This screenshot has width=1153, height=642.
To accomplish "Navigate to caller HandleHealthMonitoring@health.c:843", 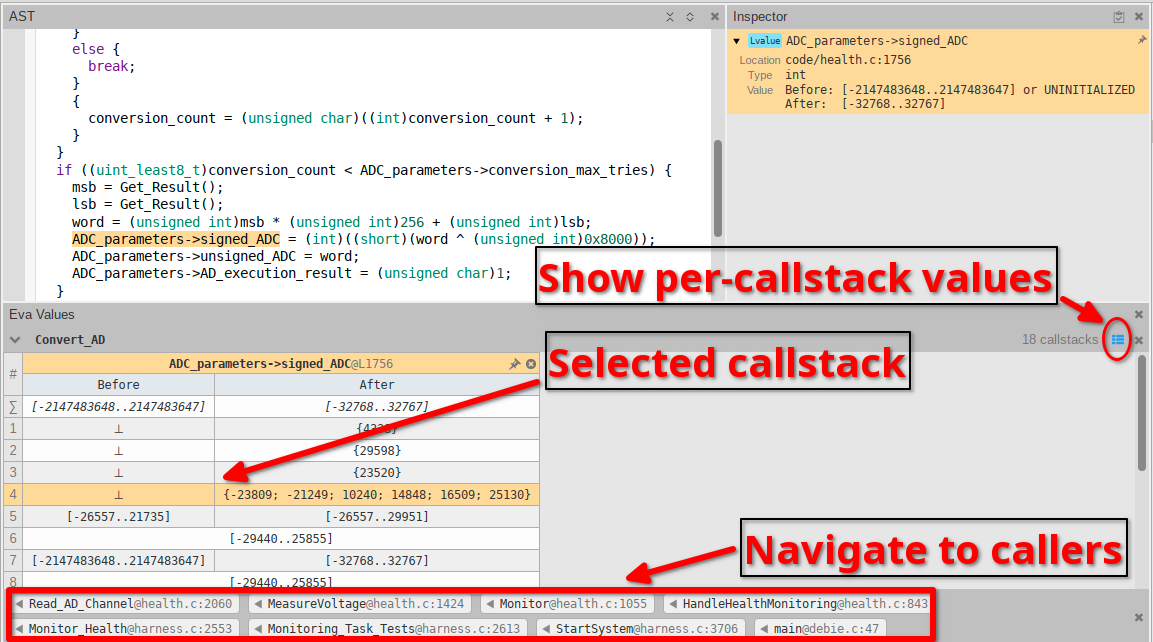I will point(799,604).
